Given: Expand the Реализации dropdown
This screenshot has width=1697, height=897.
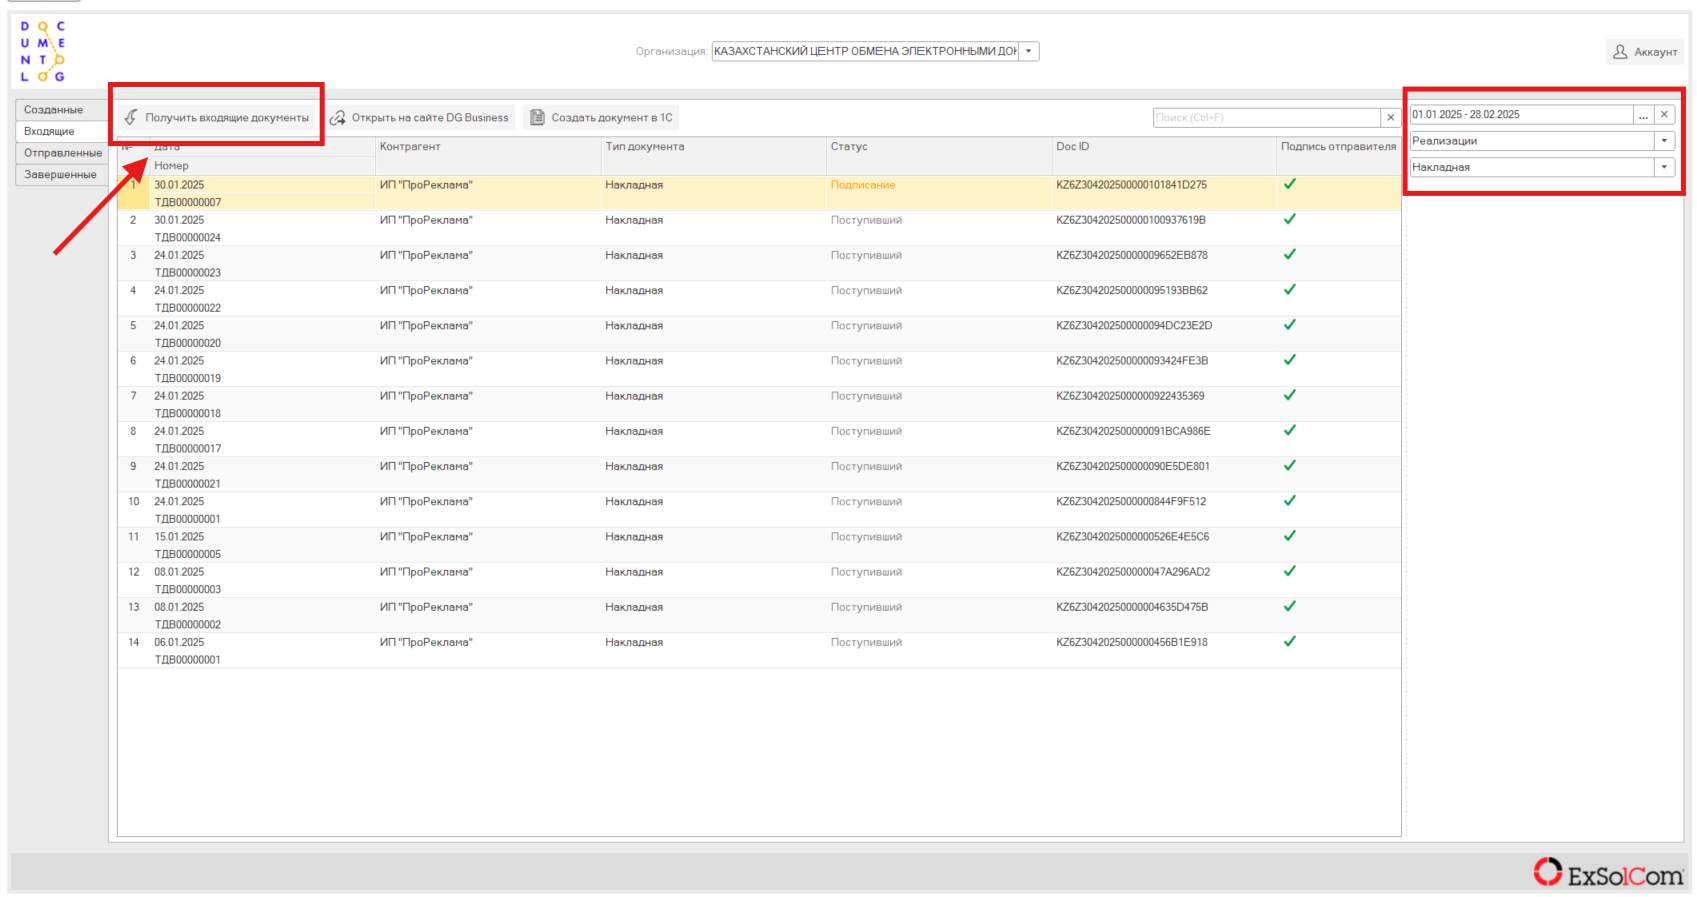Looking at the screenshot, I should (x=1665, y=141).
